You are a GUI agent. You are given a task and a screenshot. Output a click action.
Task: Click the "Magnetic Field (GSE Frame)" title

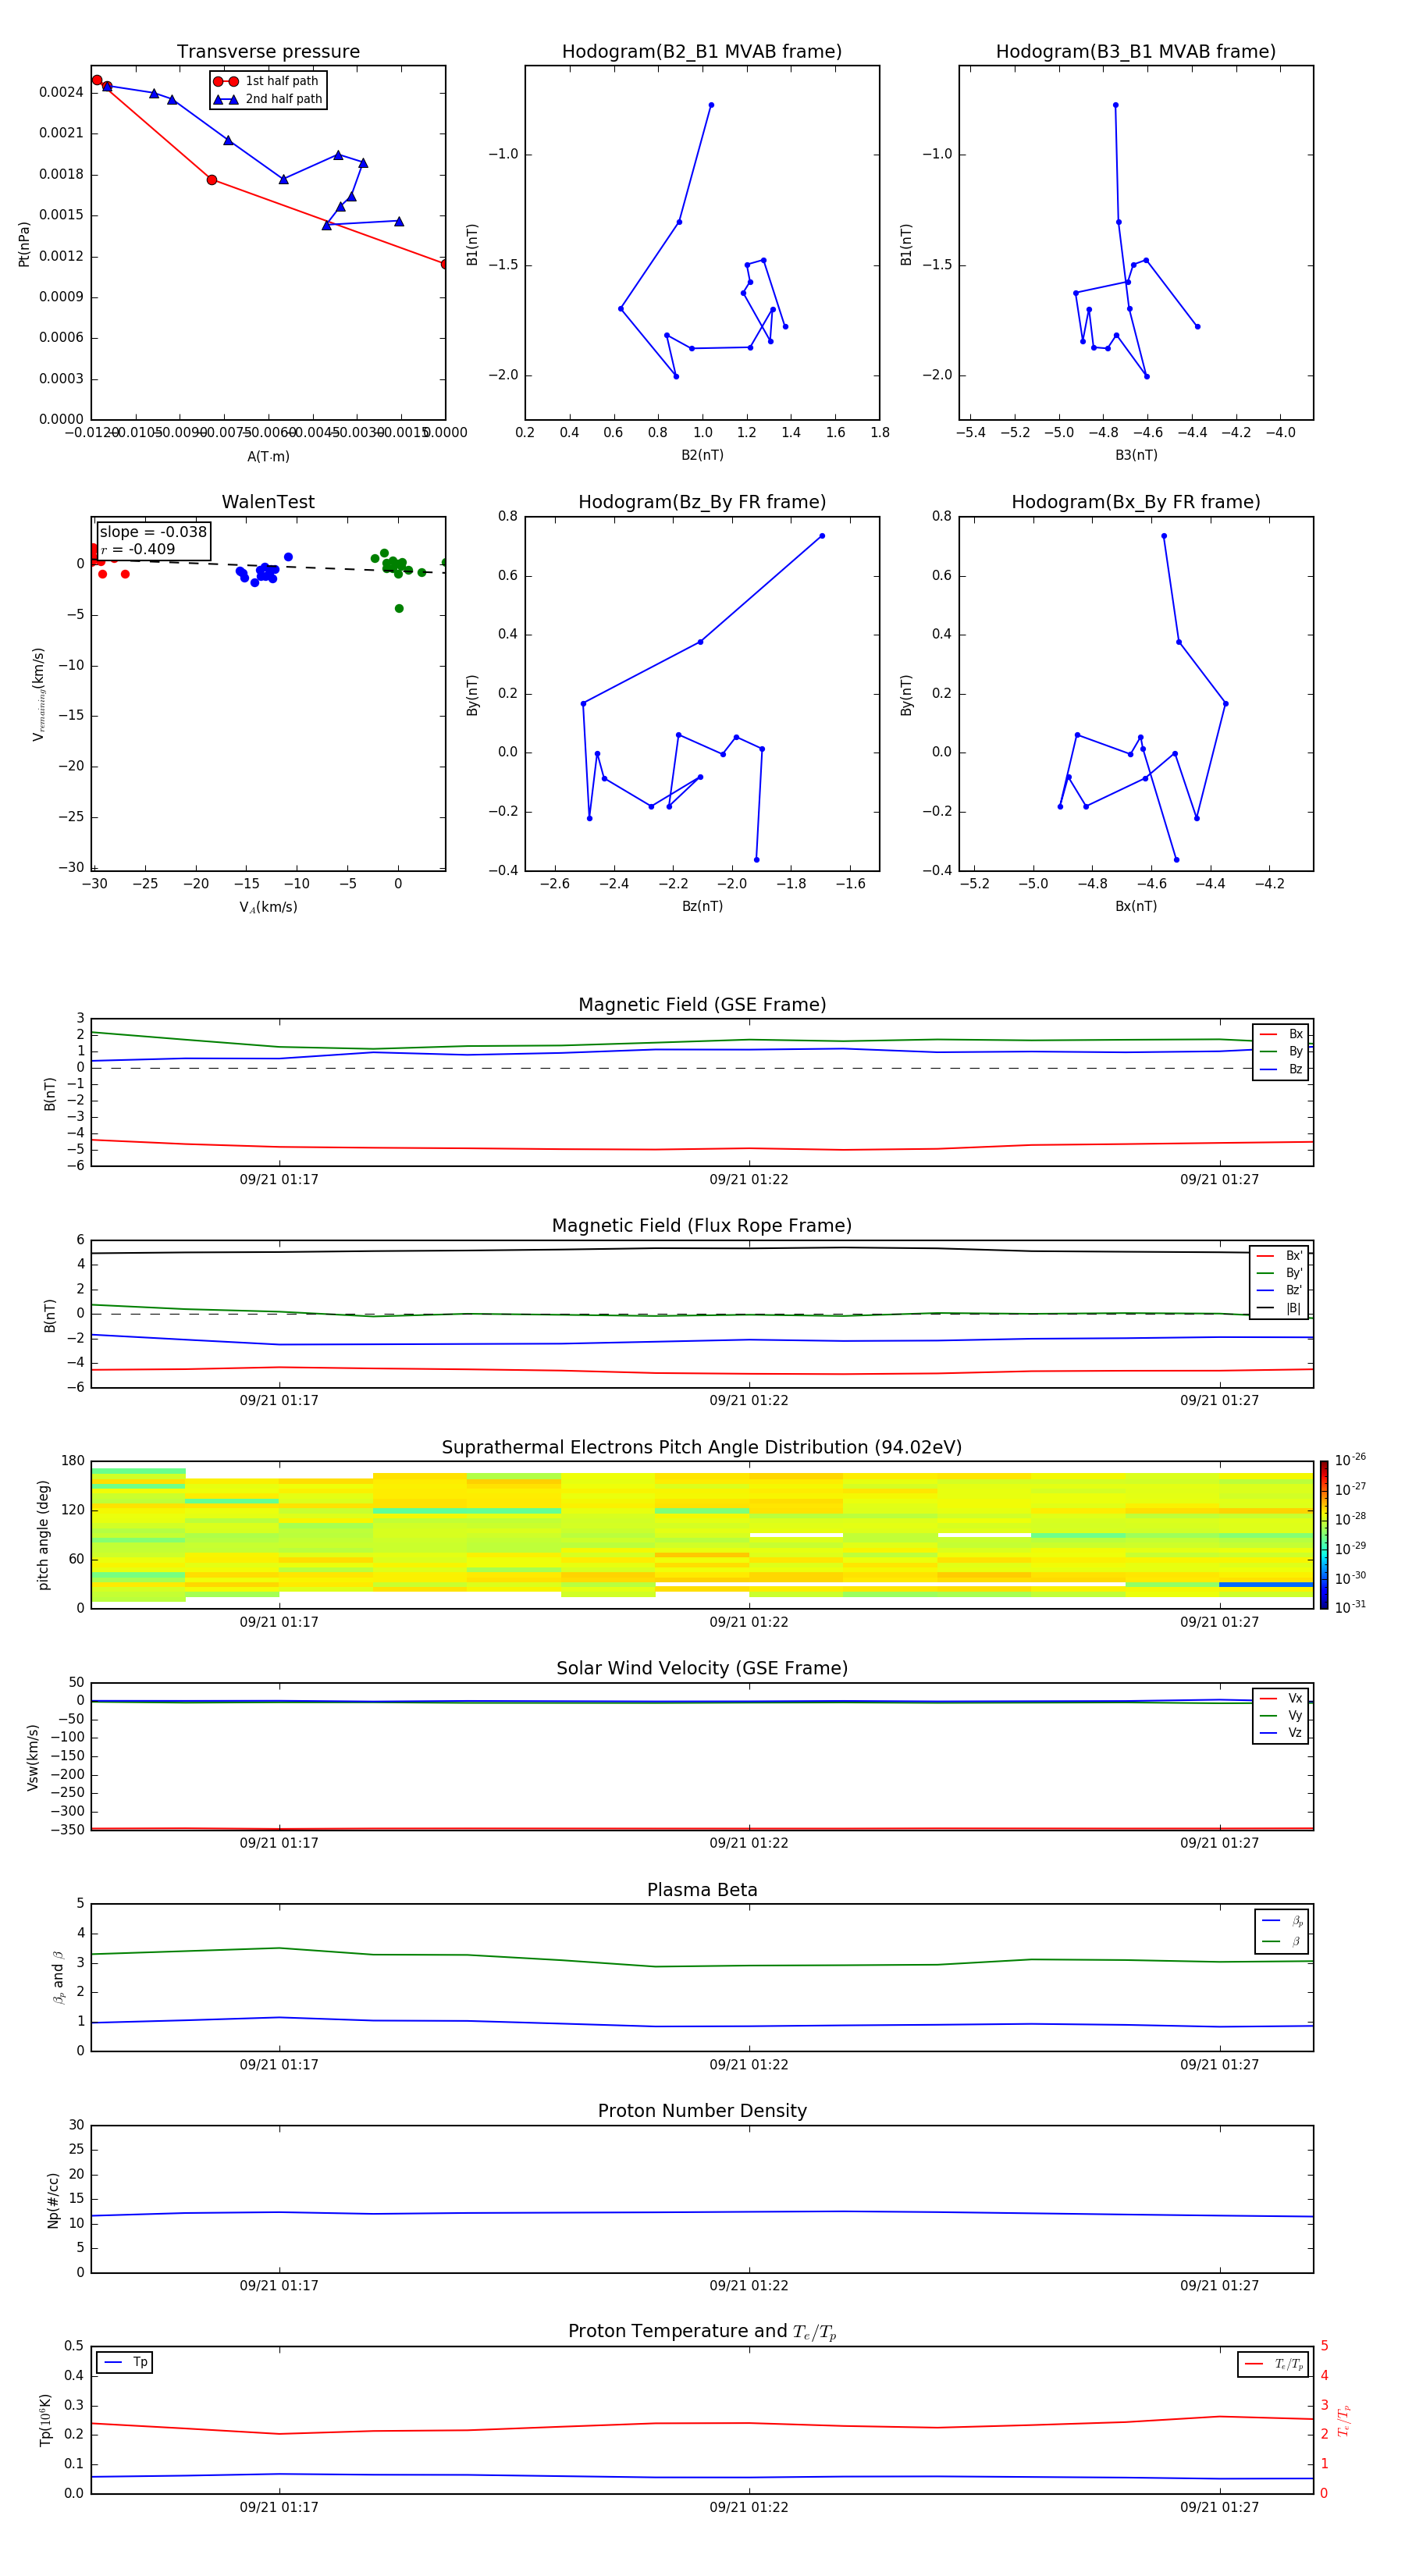pyautogui.click(x=702, y=1005)
